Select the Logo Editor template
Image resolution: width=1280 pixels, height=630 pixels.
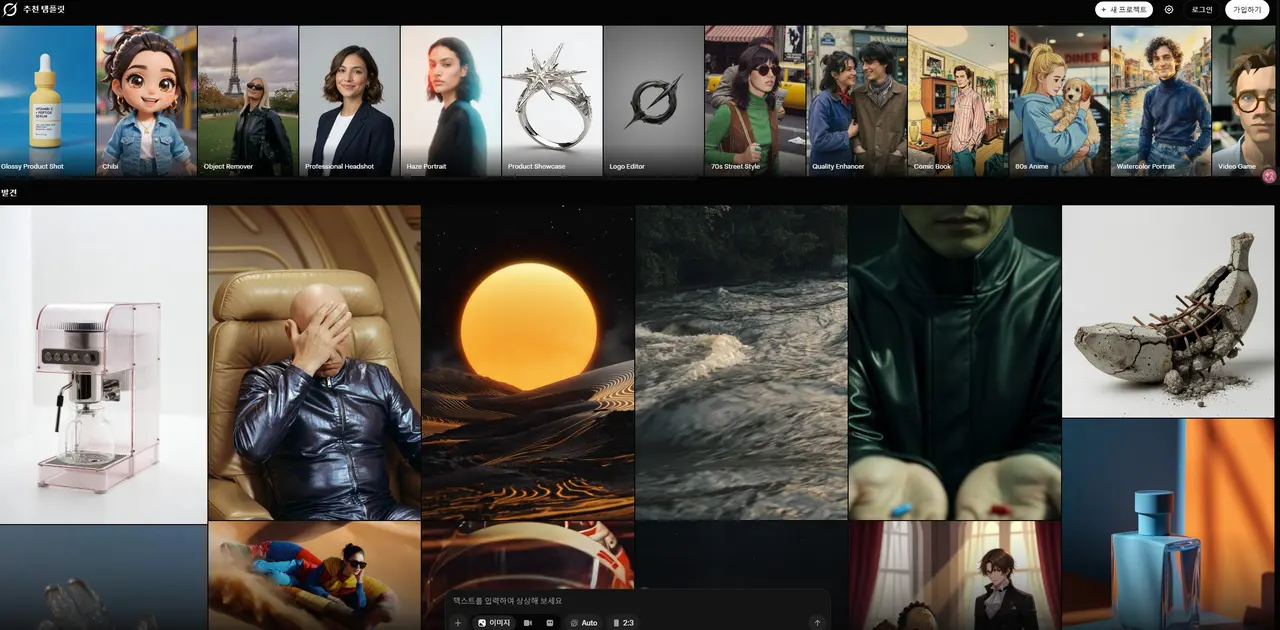click(654, 101)
